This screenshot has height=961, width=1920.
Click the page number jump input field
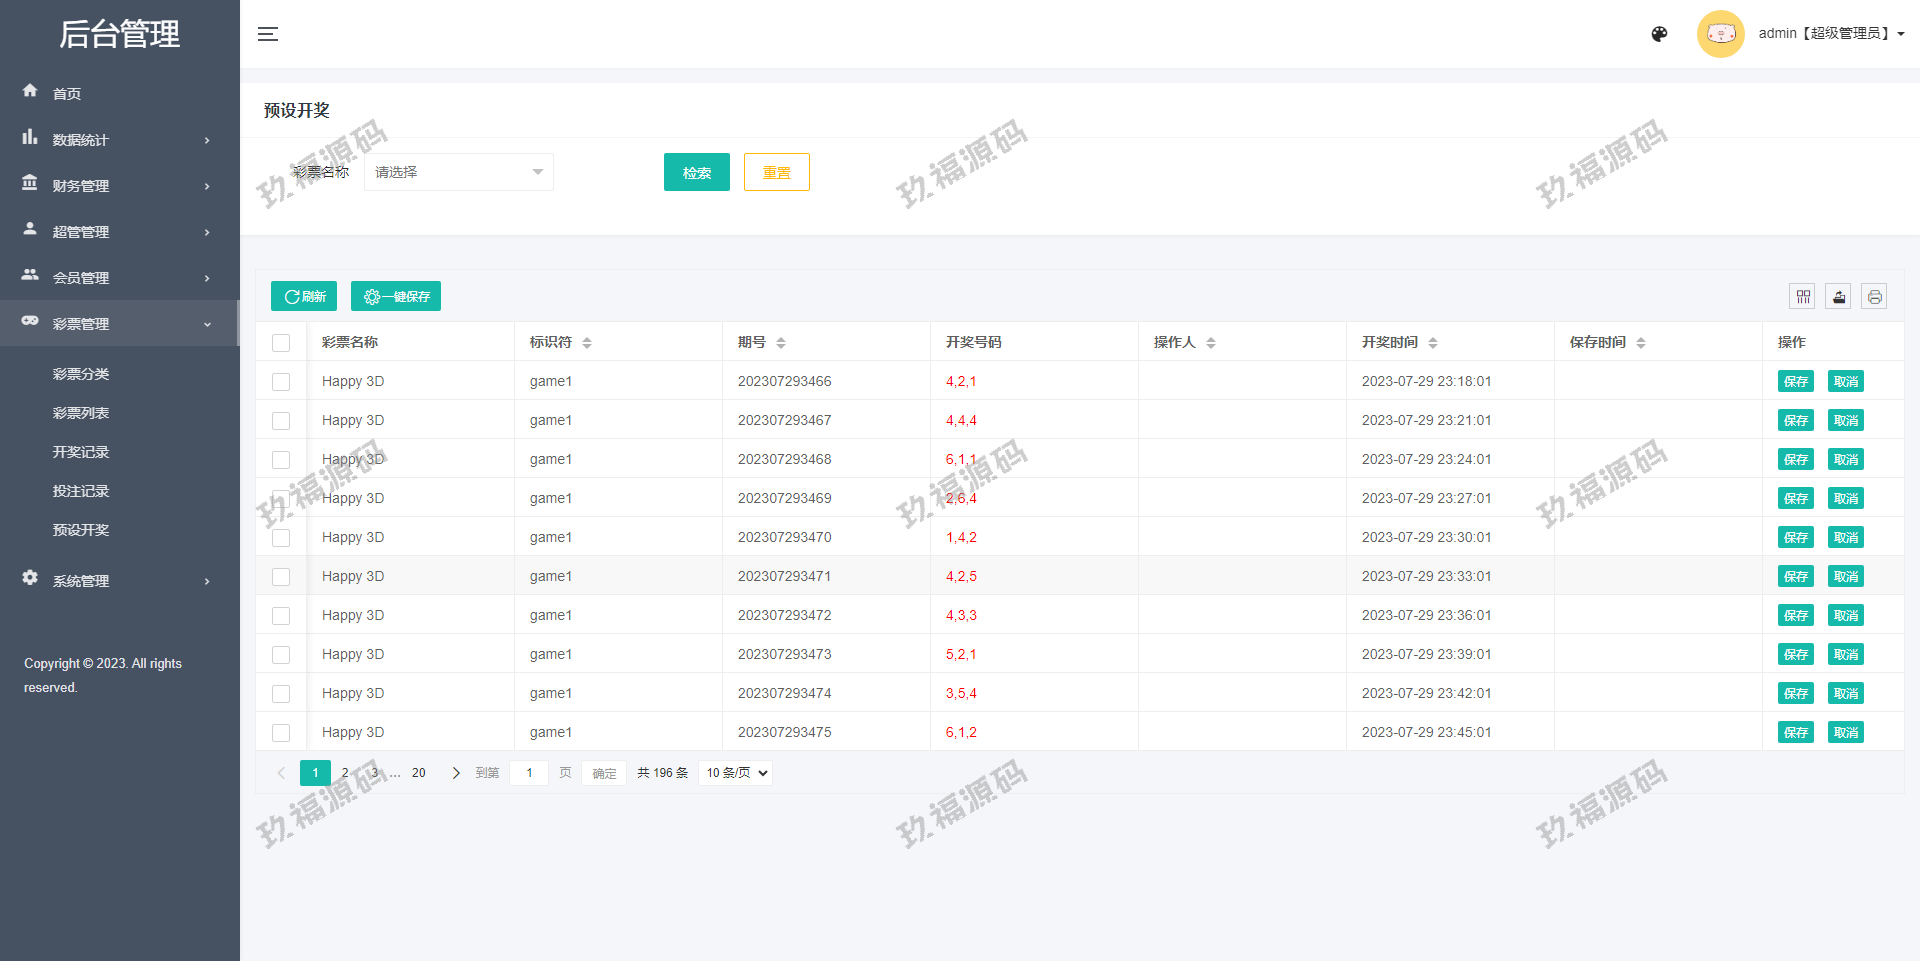tap(529, 773)
